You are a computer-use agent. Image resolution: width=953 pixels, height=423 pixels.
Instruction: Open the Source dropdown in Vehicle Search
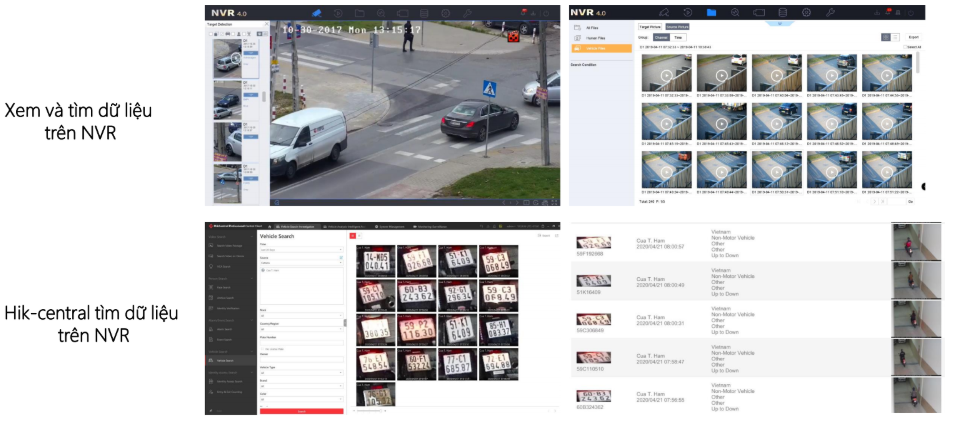click(x=301, y=263)
